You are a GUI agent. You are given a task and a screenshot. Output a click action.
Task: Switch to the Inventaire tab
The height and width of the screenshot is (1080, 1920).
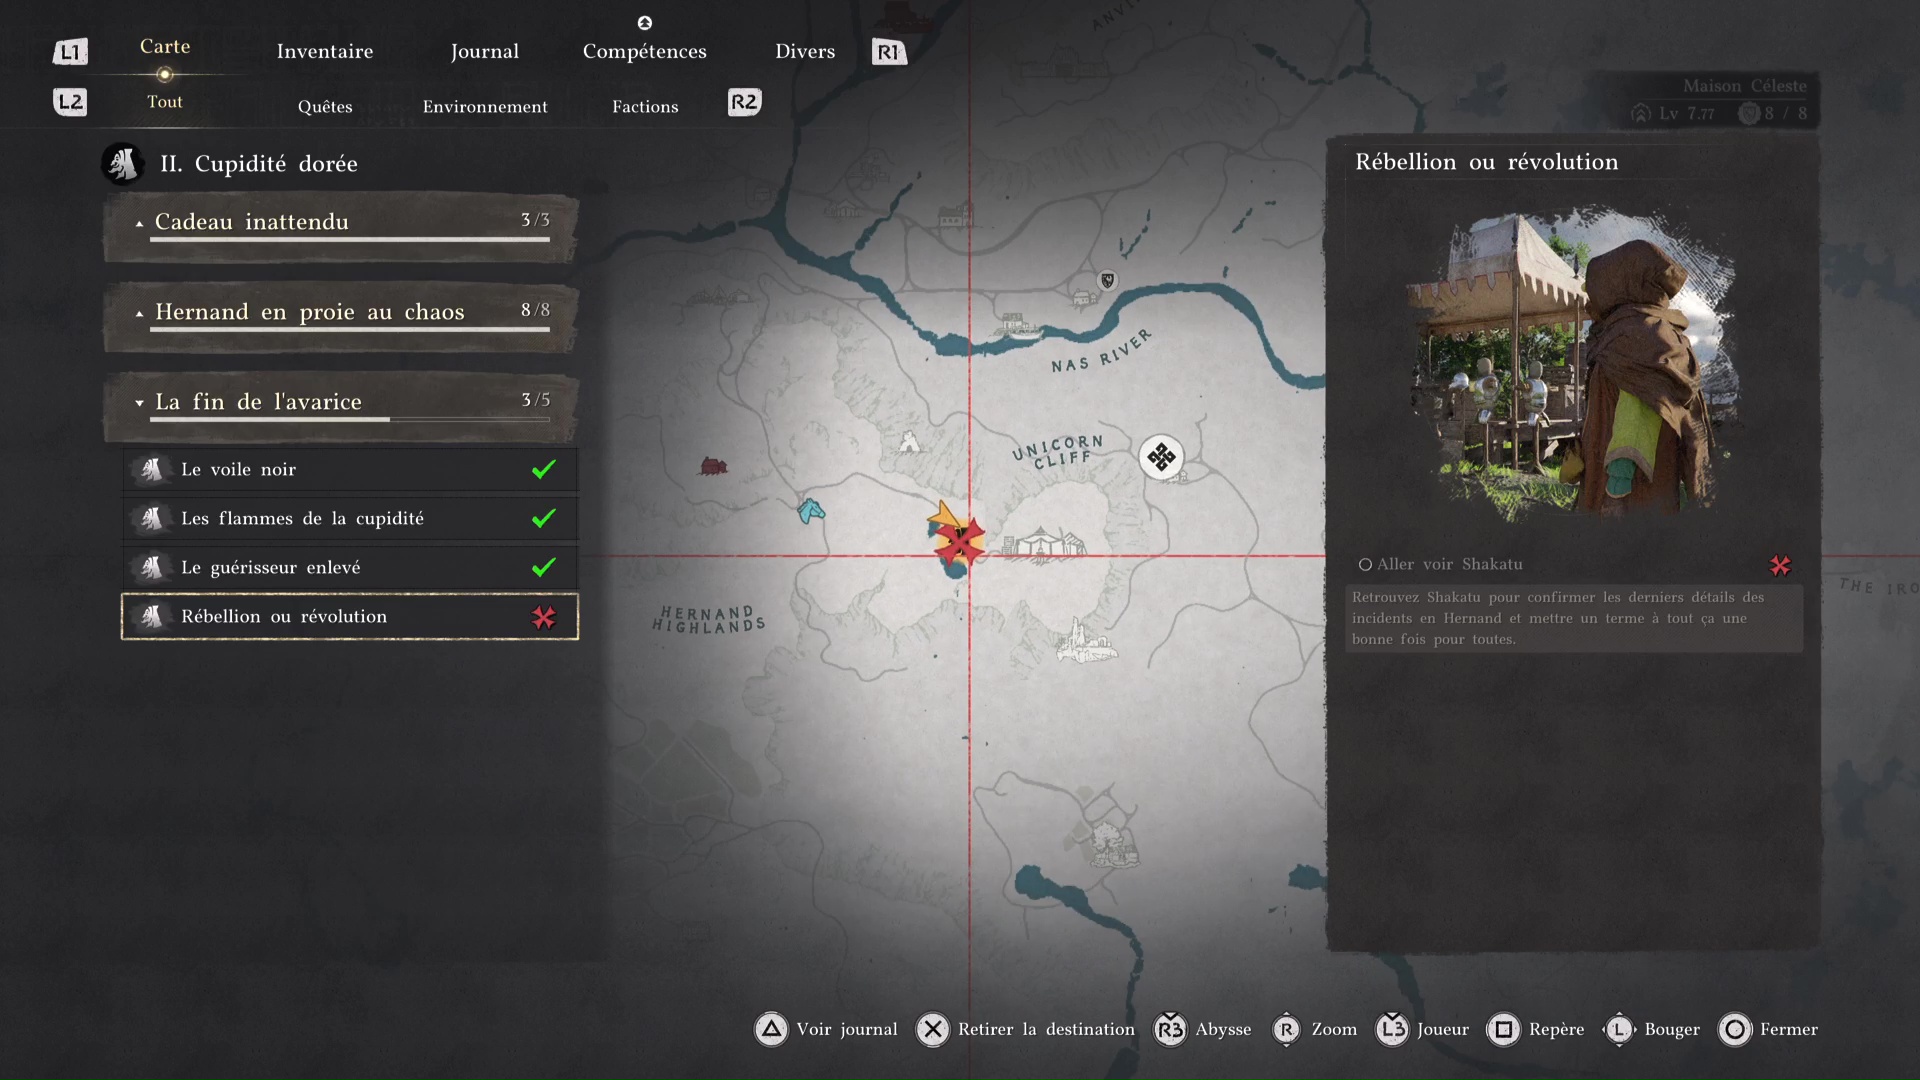(x=325, y=51)
